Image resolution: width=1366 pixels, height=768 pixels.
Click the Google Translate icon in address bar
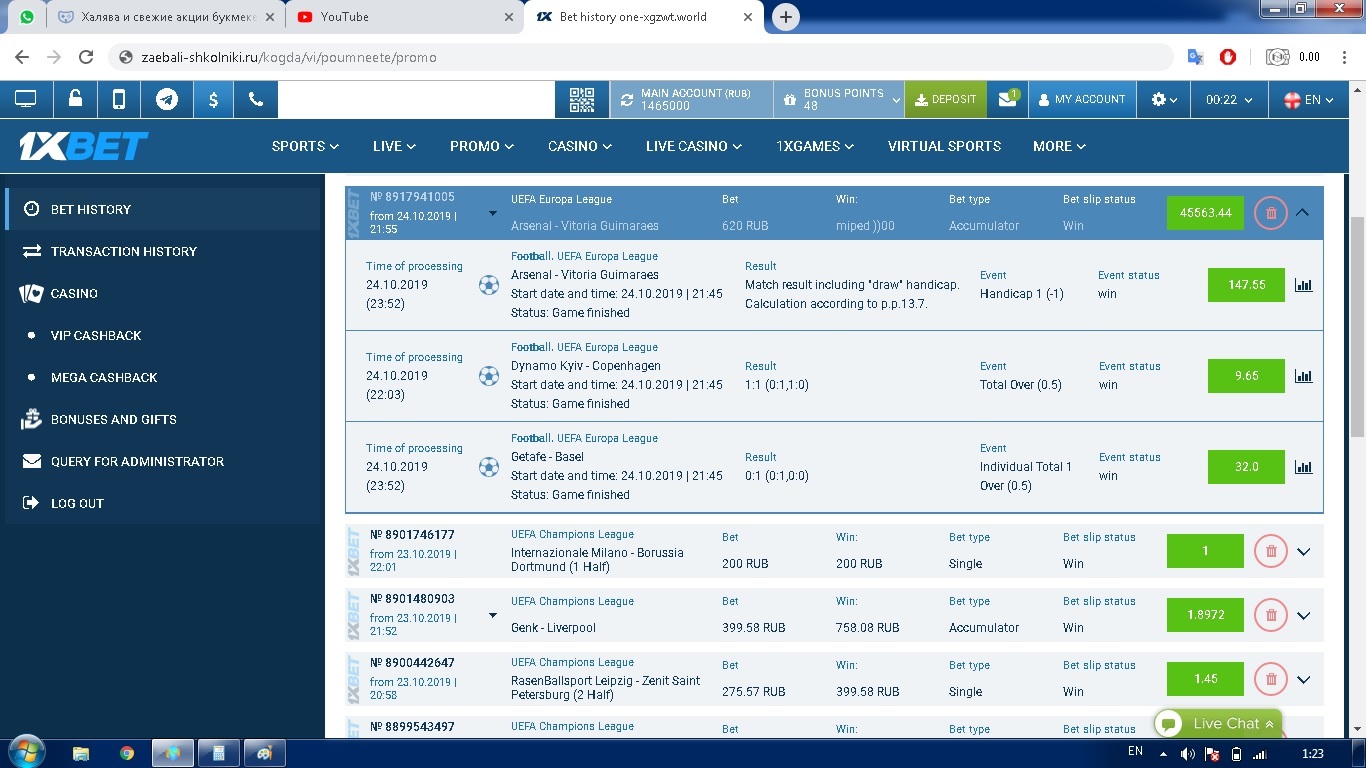point(1195,57)
